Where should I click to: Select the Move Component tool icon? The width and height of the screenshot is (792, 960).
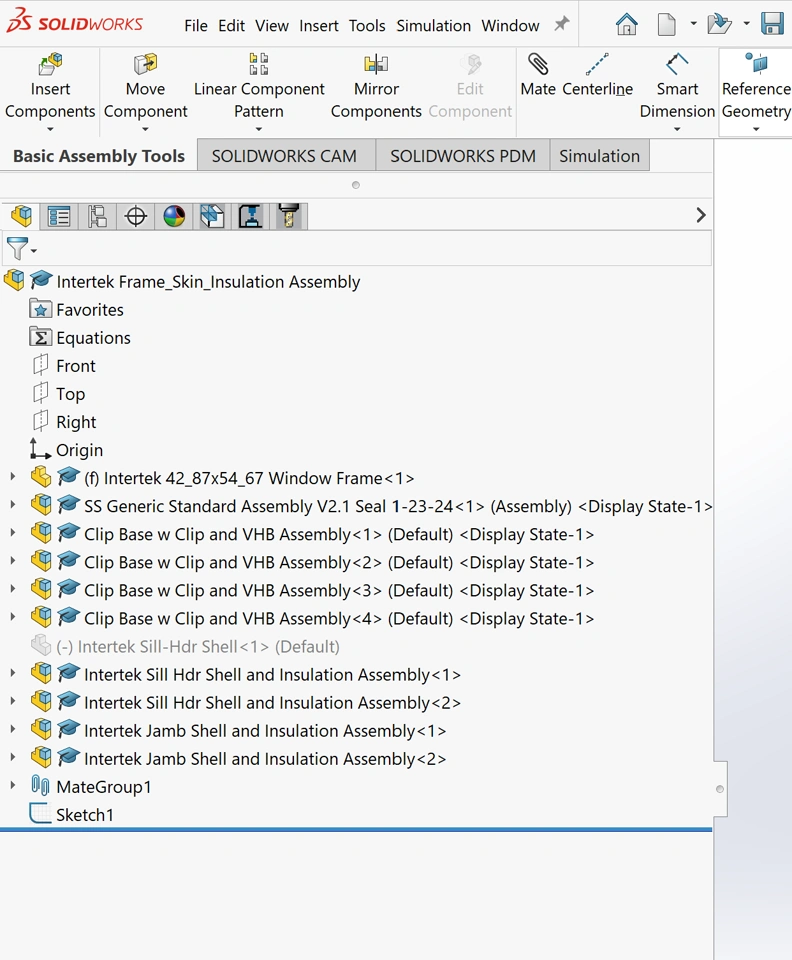click(145, 64)
